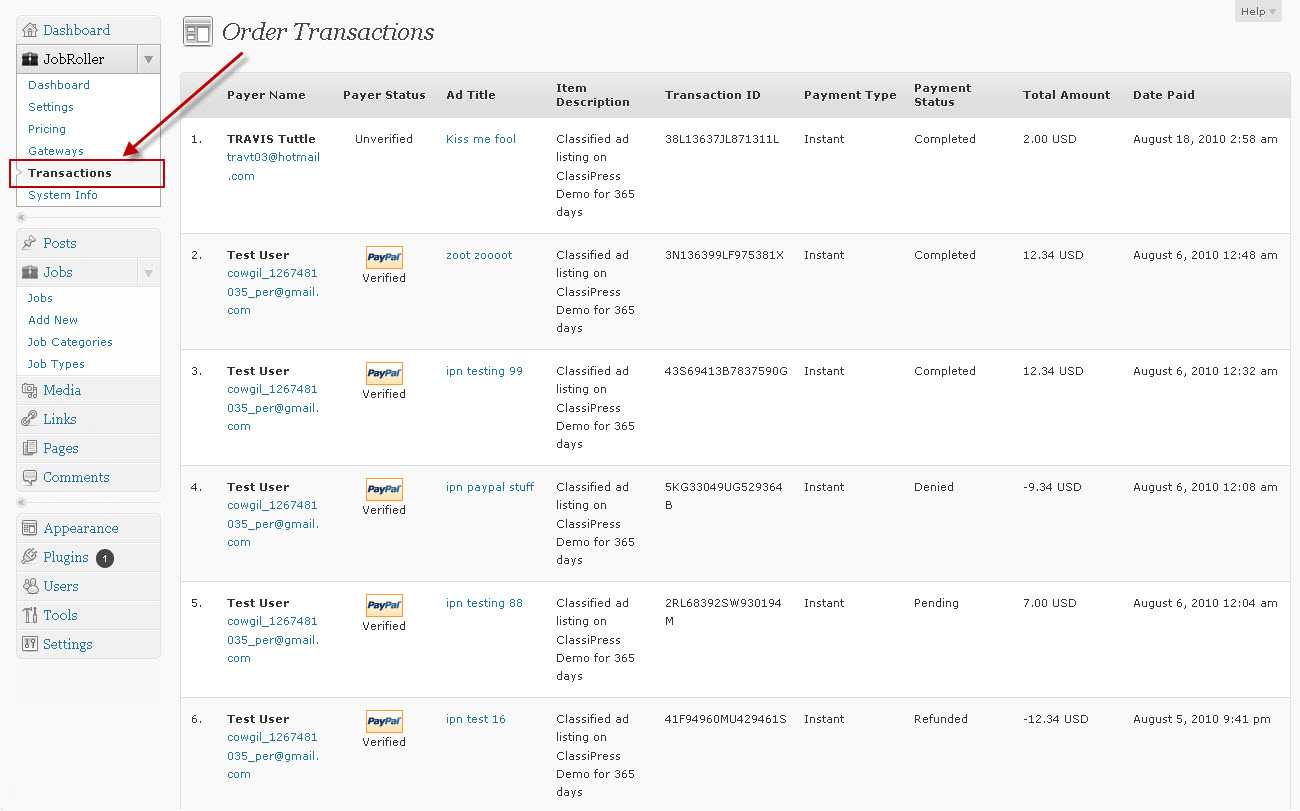Screen dimensions: 1300x811
Task: Collapse sidebar using upper separator arrow
Action: click(x=22, y=217)
